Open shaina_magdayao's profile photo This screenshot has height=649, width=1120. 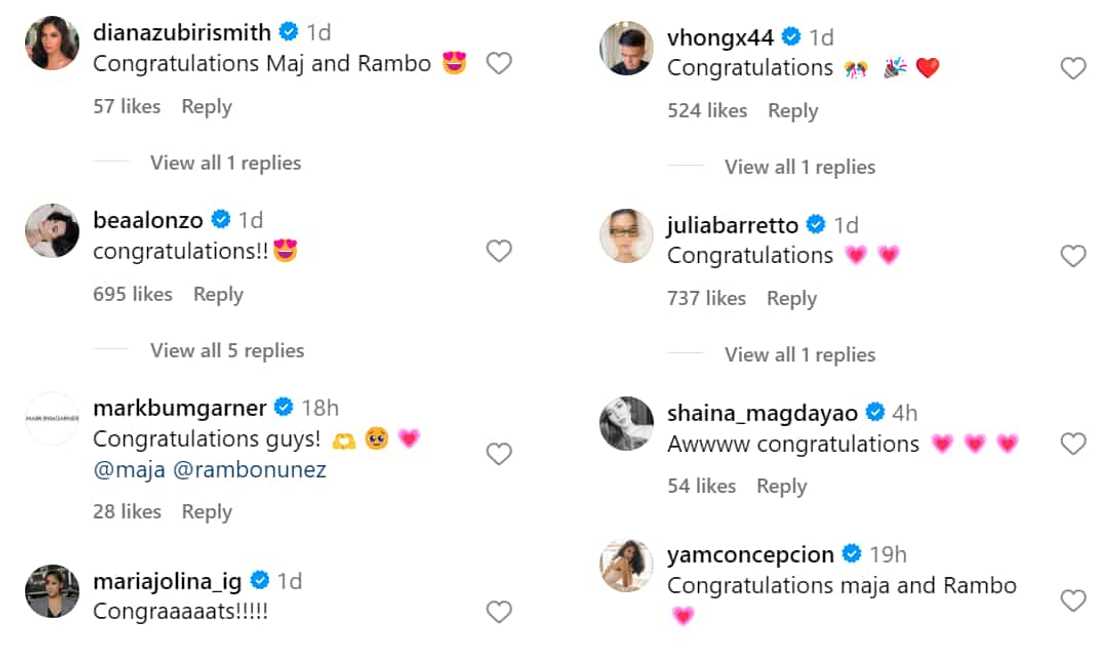click(626, 423)
